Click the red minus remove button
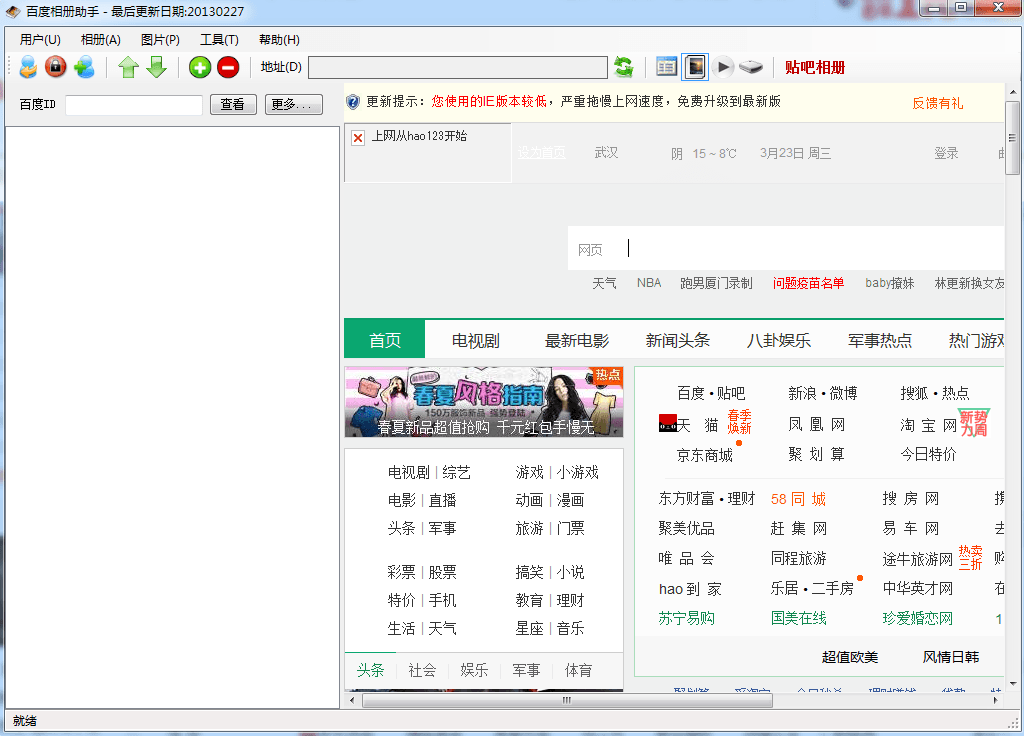The image size is (1024, 736). (228, 67)
